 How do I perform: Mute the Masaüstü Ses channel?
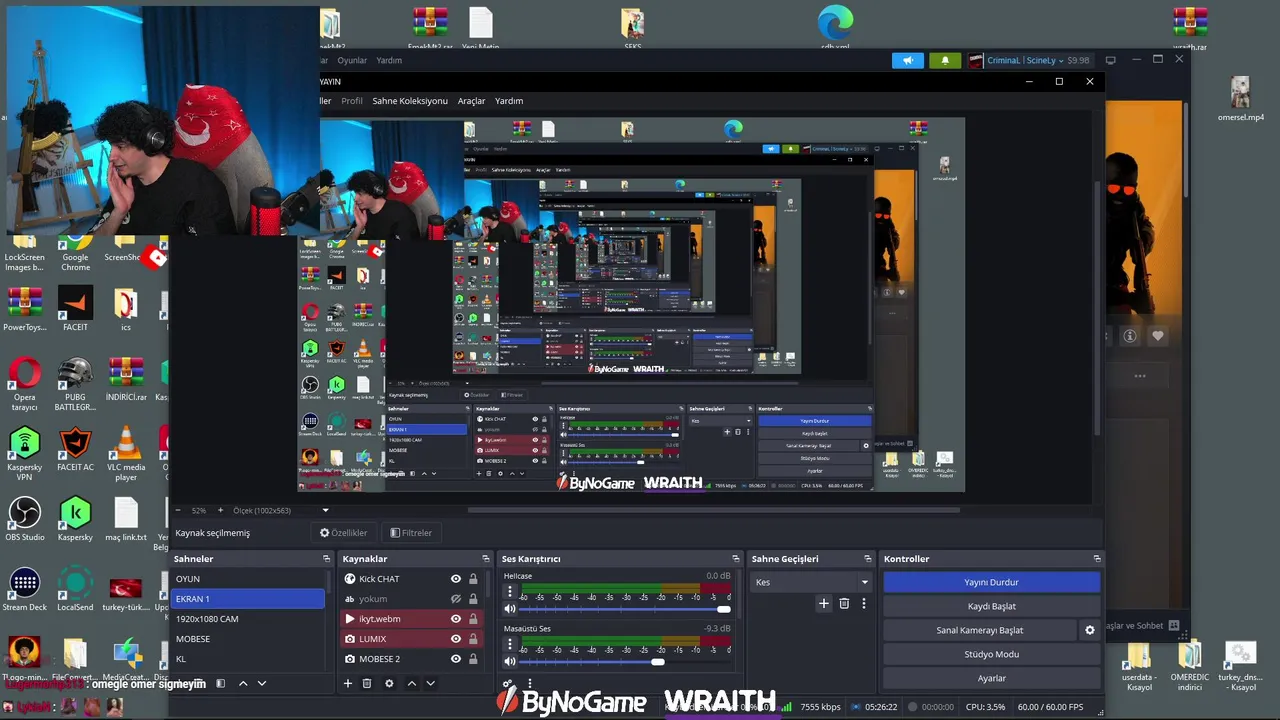click(510, 662)
